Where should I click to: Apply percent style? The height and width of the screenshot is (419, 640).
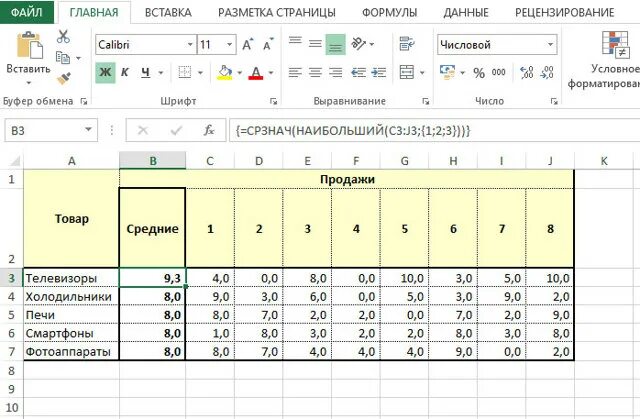tap(479, 73)
